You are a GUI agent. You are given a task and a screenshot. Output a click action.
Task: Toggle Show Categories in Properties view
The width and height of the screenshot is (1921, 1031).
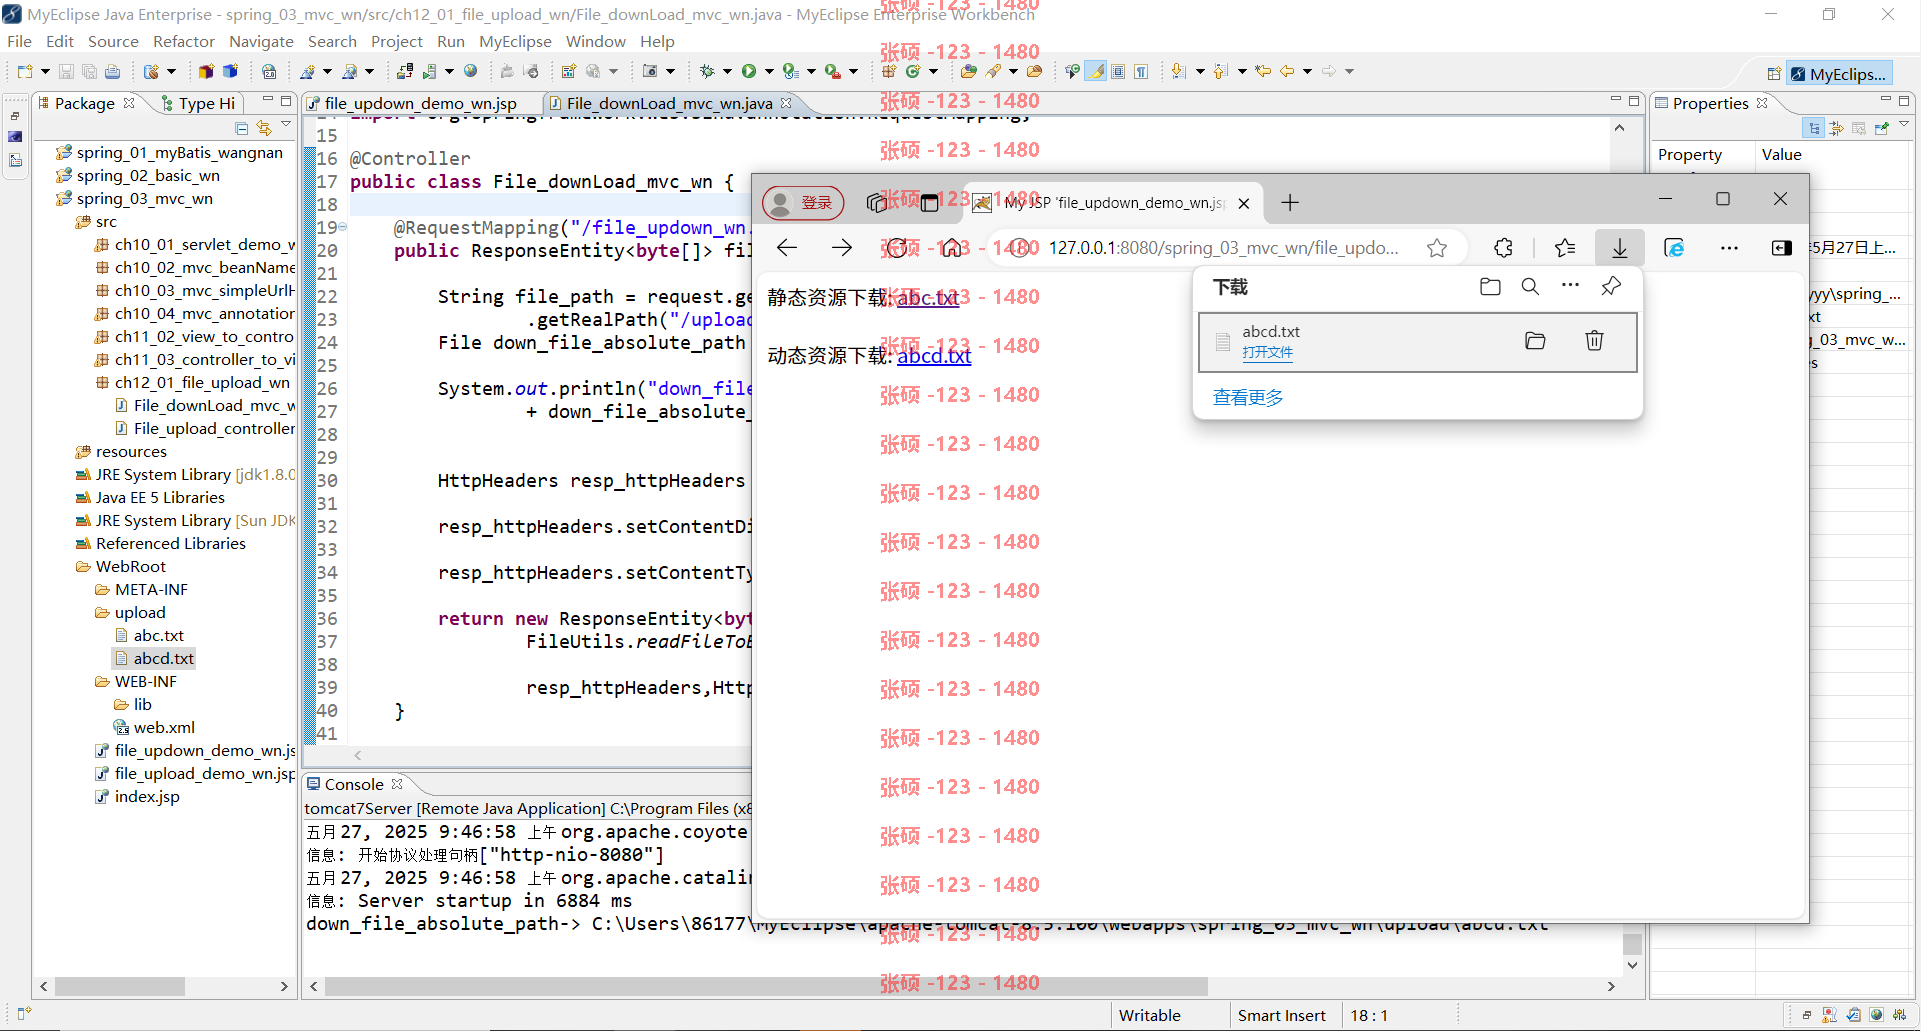[x=1814, y=128]
